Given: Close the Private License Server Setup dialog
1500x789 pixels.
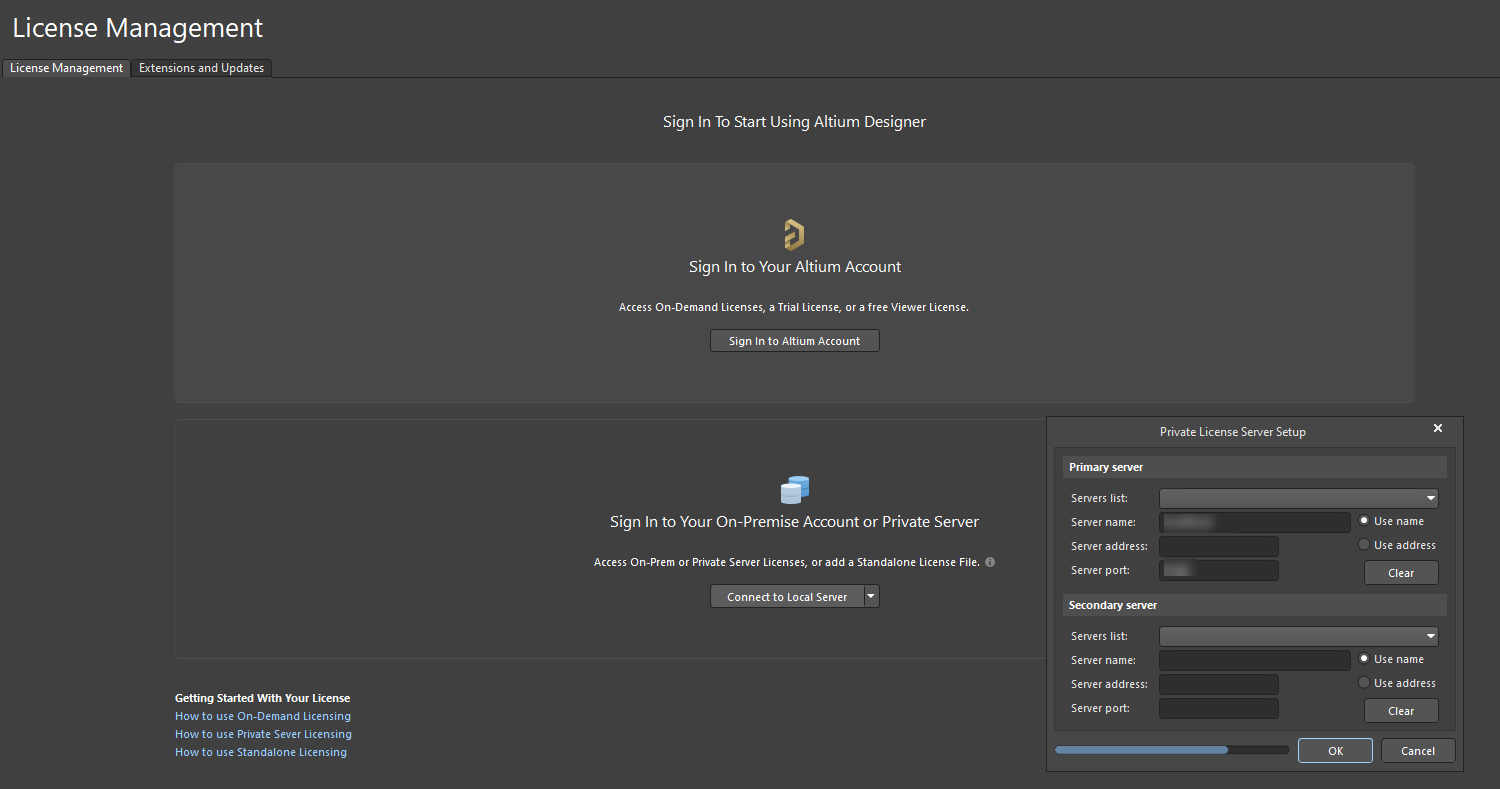Looking at the screenshot, I should point(1438,428).
